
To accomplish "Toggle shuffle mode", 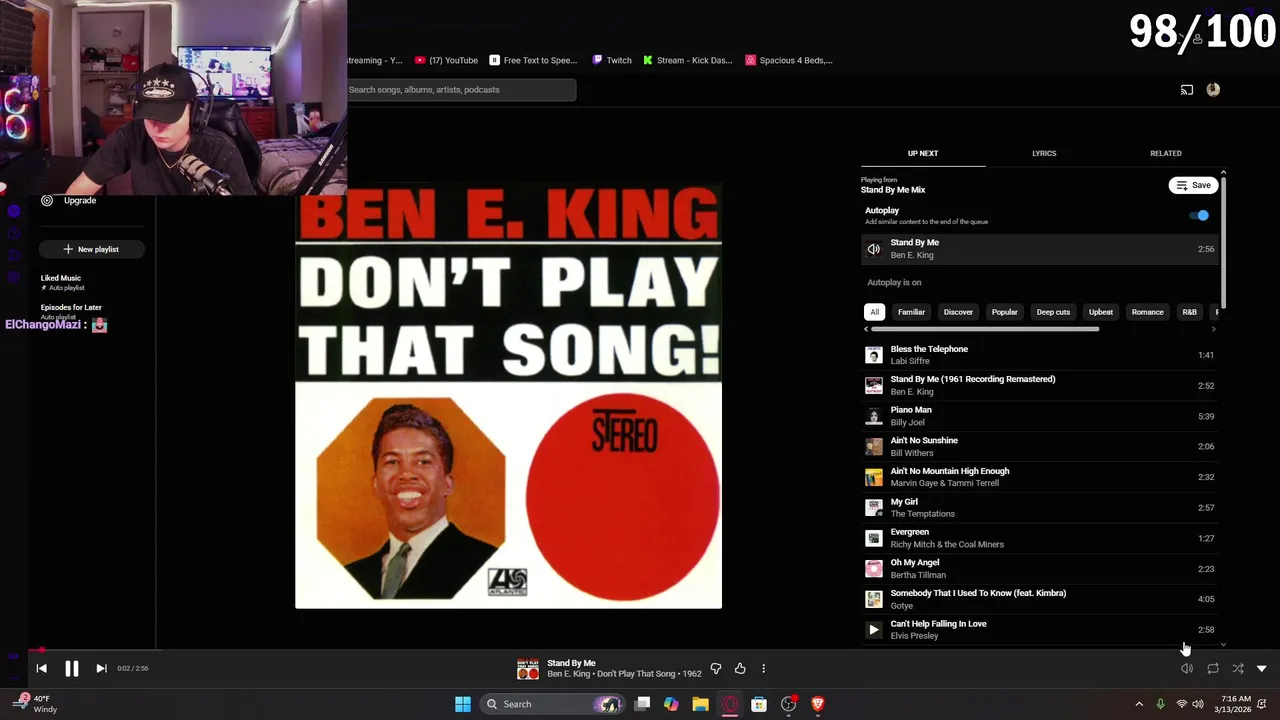I will click(x=1238, y=668).
